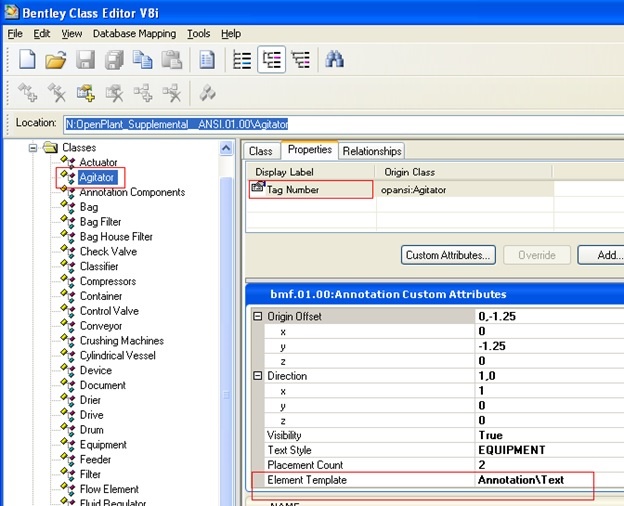The height and width of the screenshot is (506, 624).
Task: Click the Classes folder icon in tree
Action: 51,147
